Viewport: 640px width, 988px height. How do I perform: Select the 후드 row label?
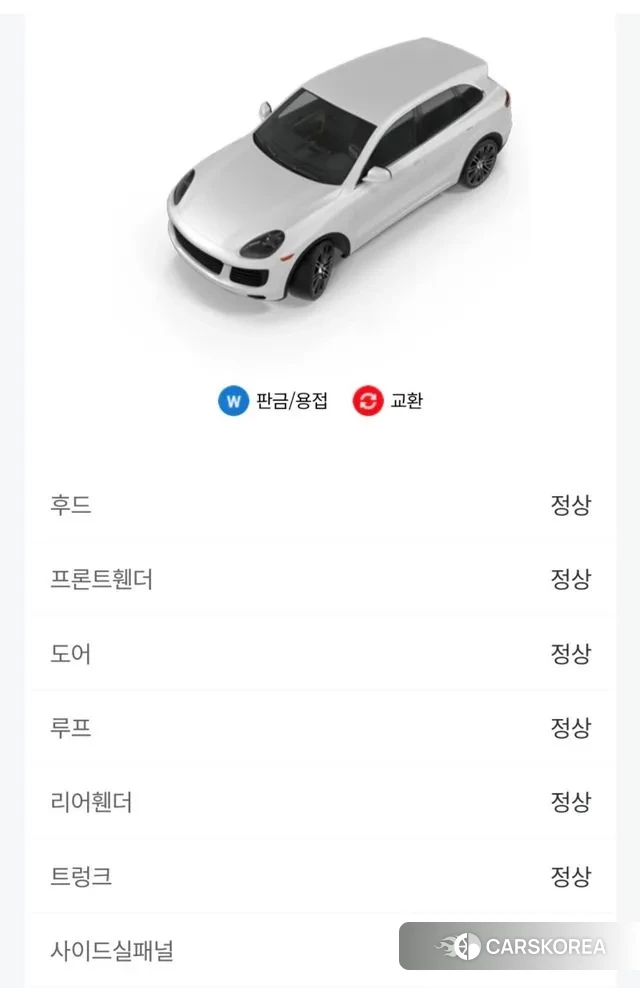71,505
